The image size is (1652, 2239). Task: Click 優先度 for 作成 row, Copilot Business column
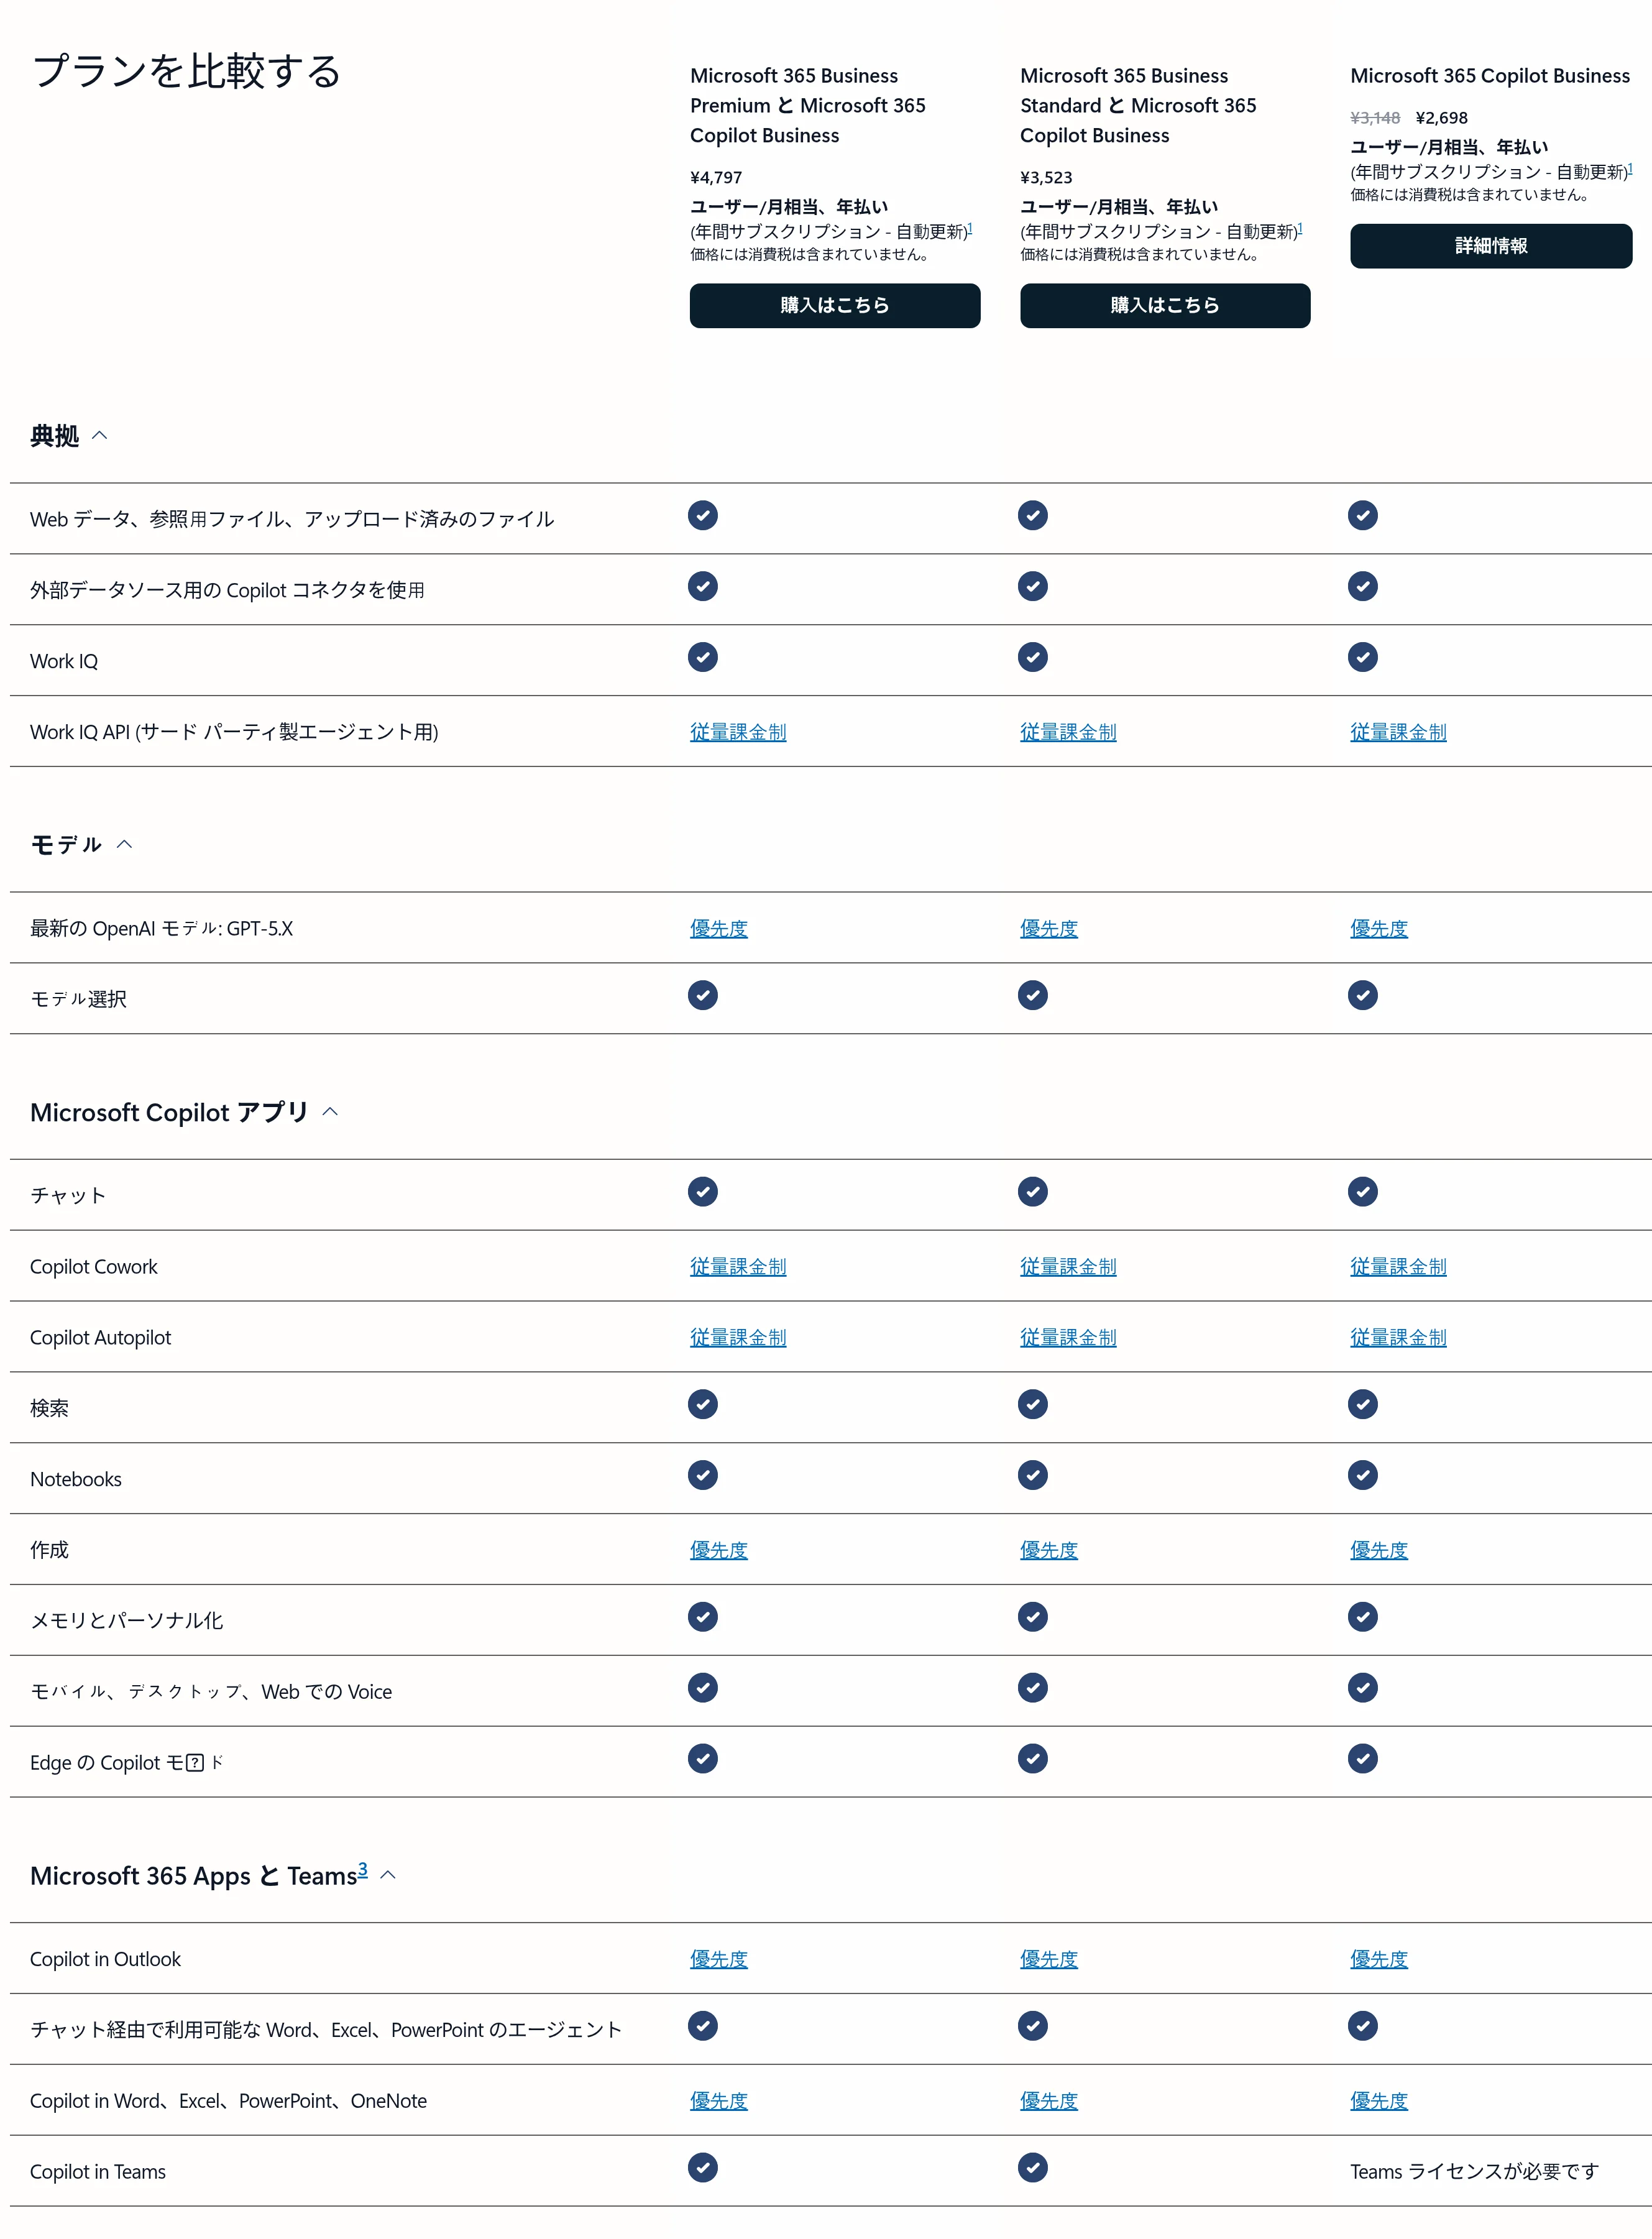click(x=1379, y=1551)
